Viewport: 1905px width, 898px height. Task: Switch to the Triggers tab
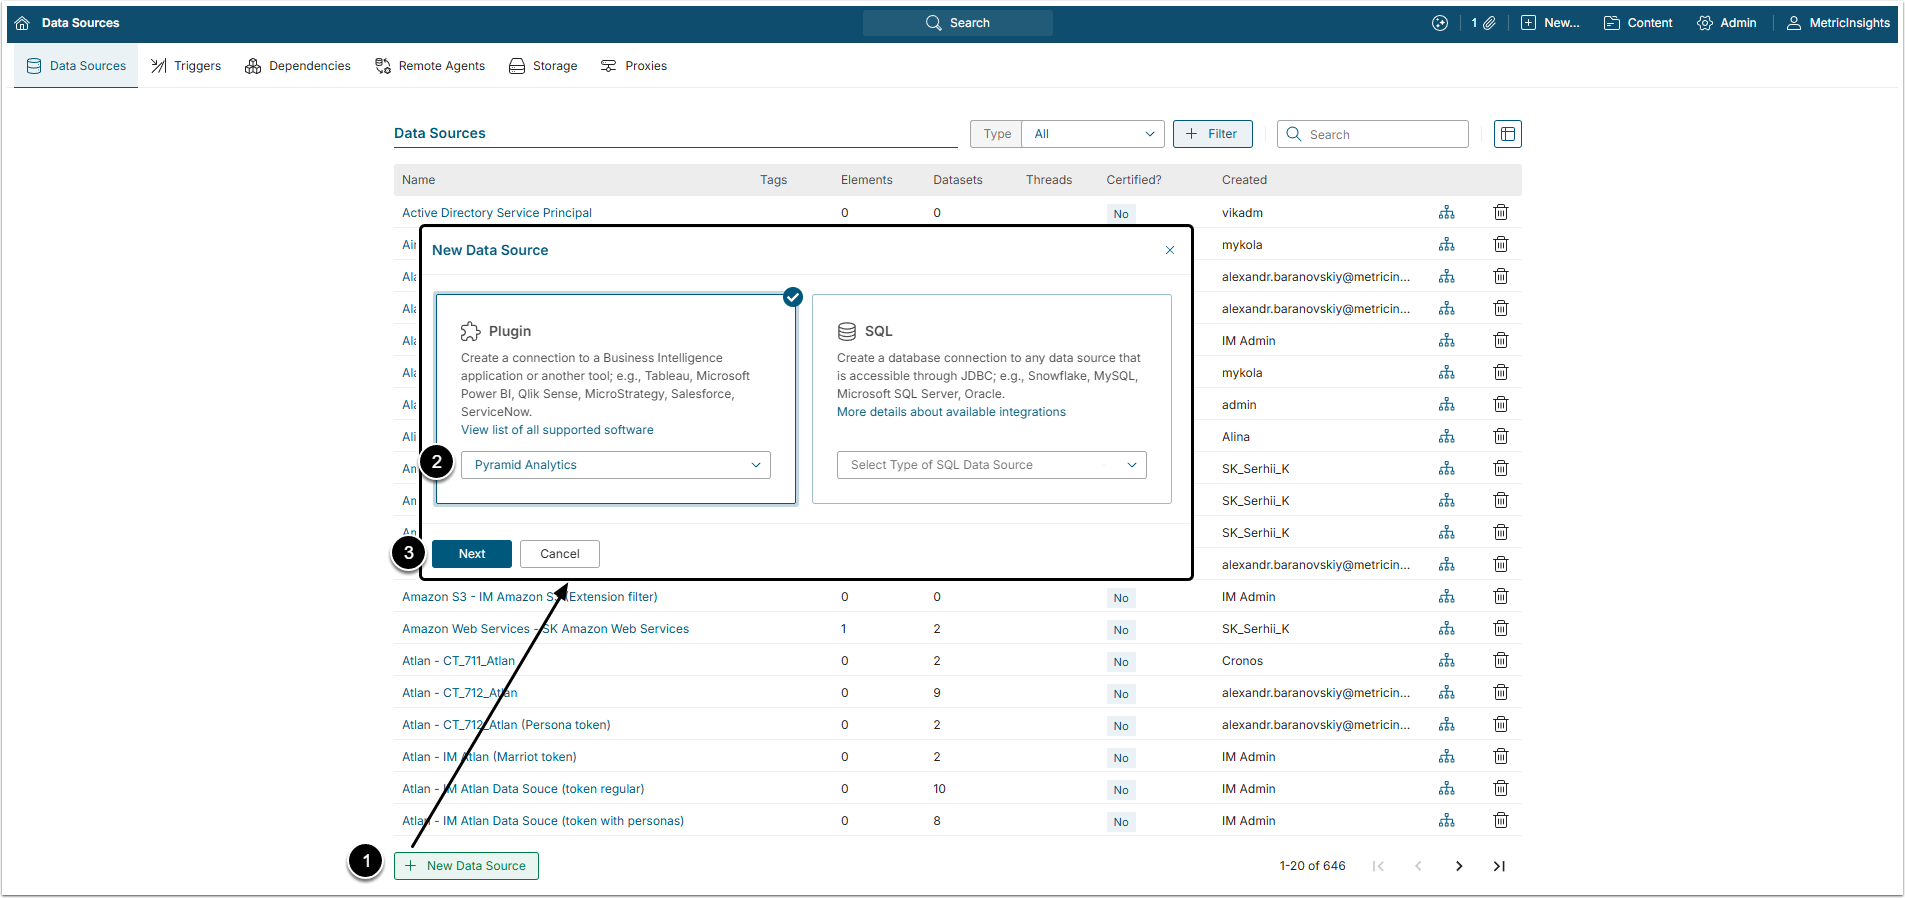click(x=186, y=66)
